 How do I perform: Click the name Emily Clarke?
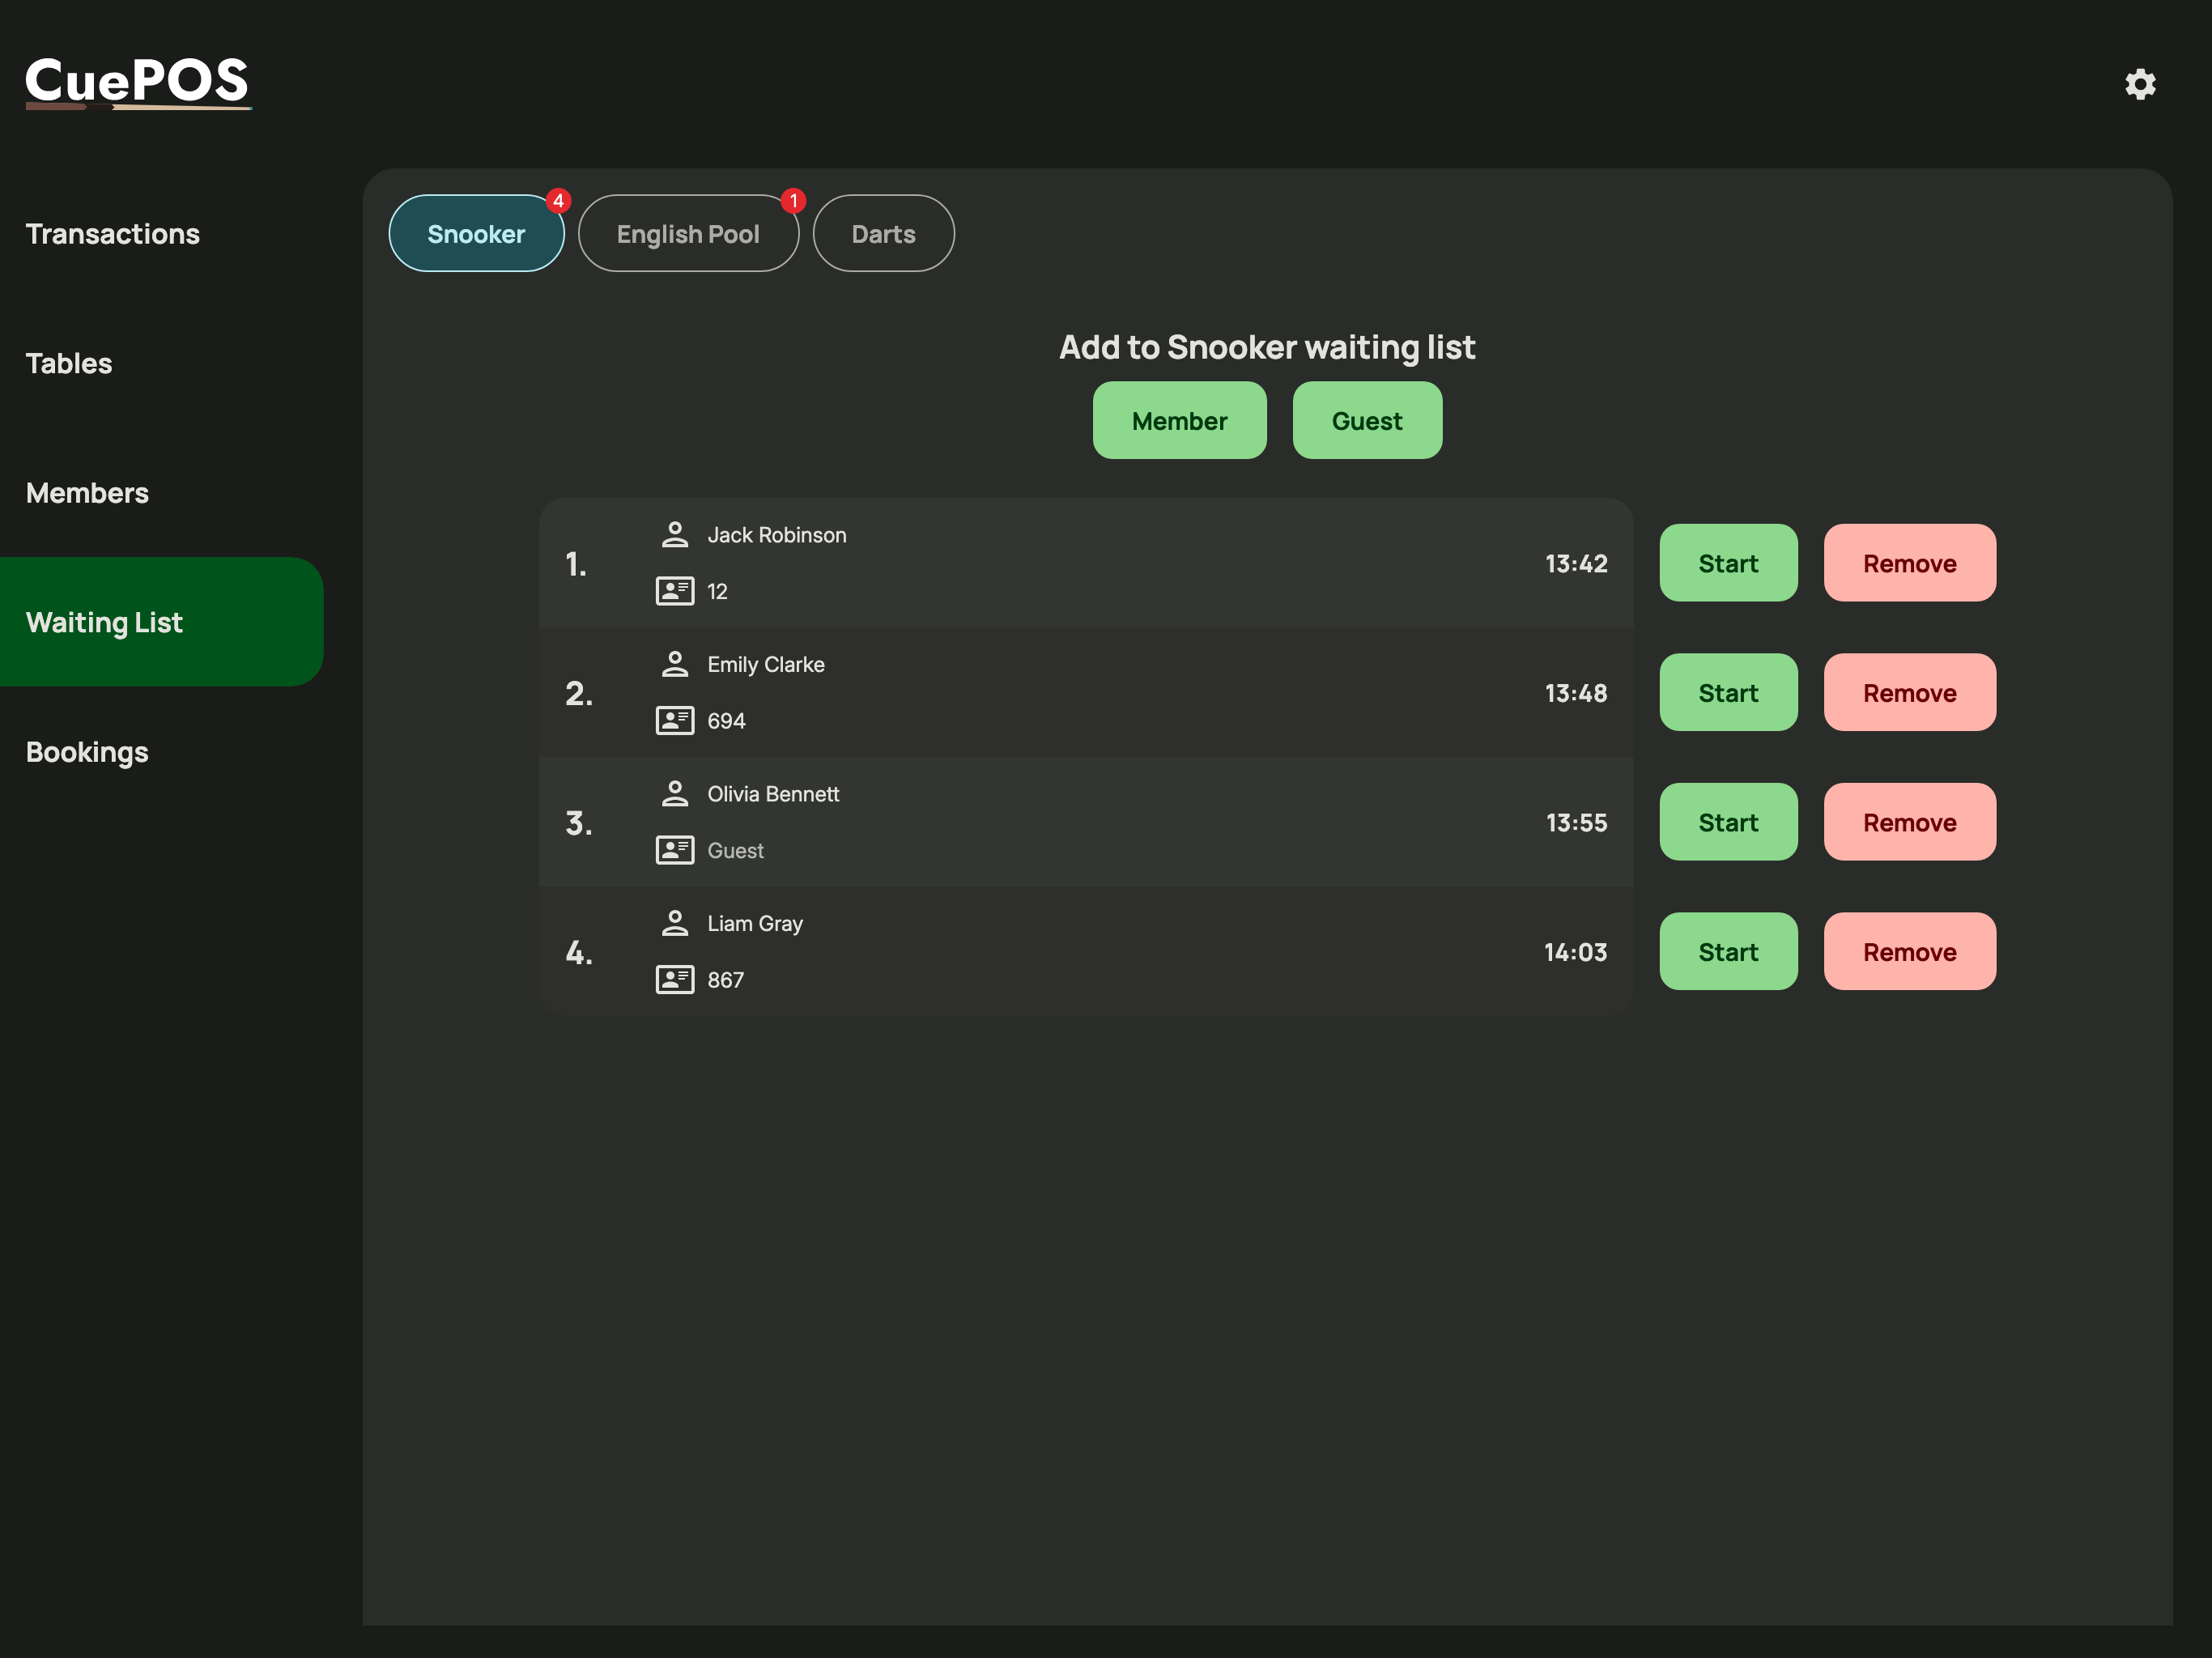766,665
